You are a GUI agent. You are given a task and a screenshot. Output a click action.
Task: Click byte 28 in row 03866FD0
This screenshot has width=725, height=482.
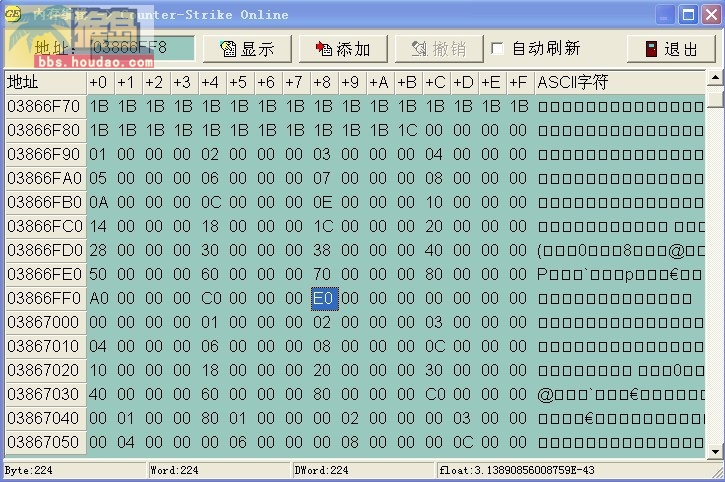98,251
